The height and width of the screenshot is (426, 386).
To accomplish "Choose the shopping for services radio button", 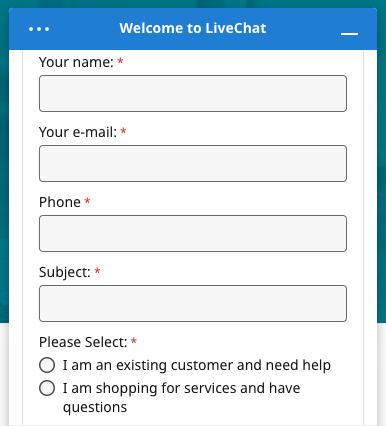I will pyautogui.click(x=47, y=388).
